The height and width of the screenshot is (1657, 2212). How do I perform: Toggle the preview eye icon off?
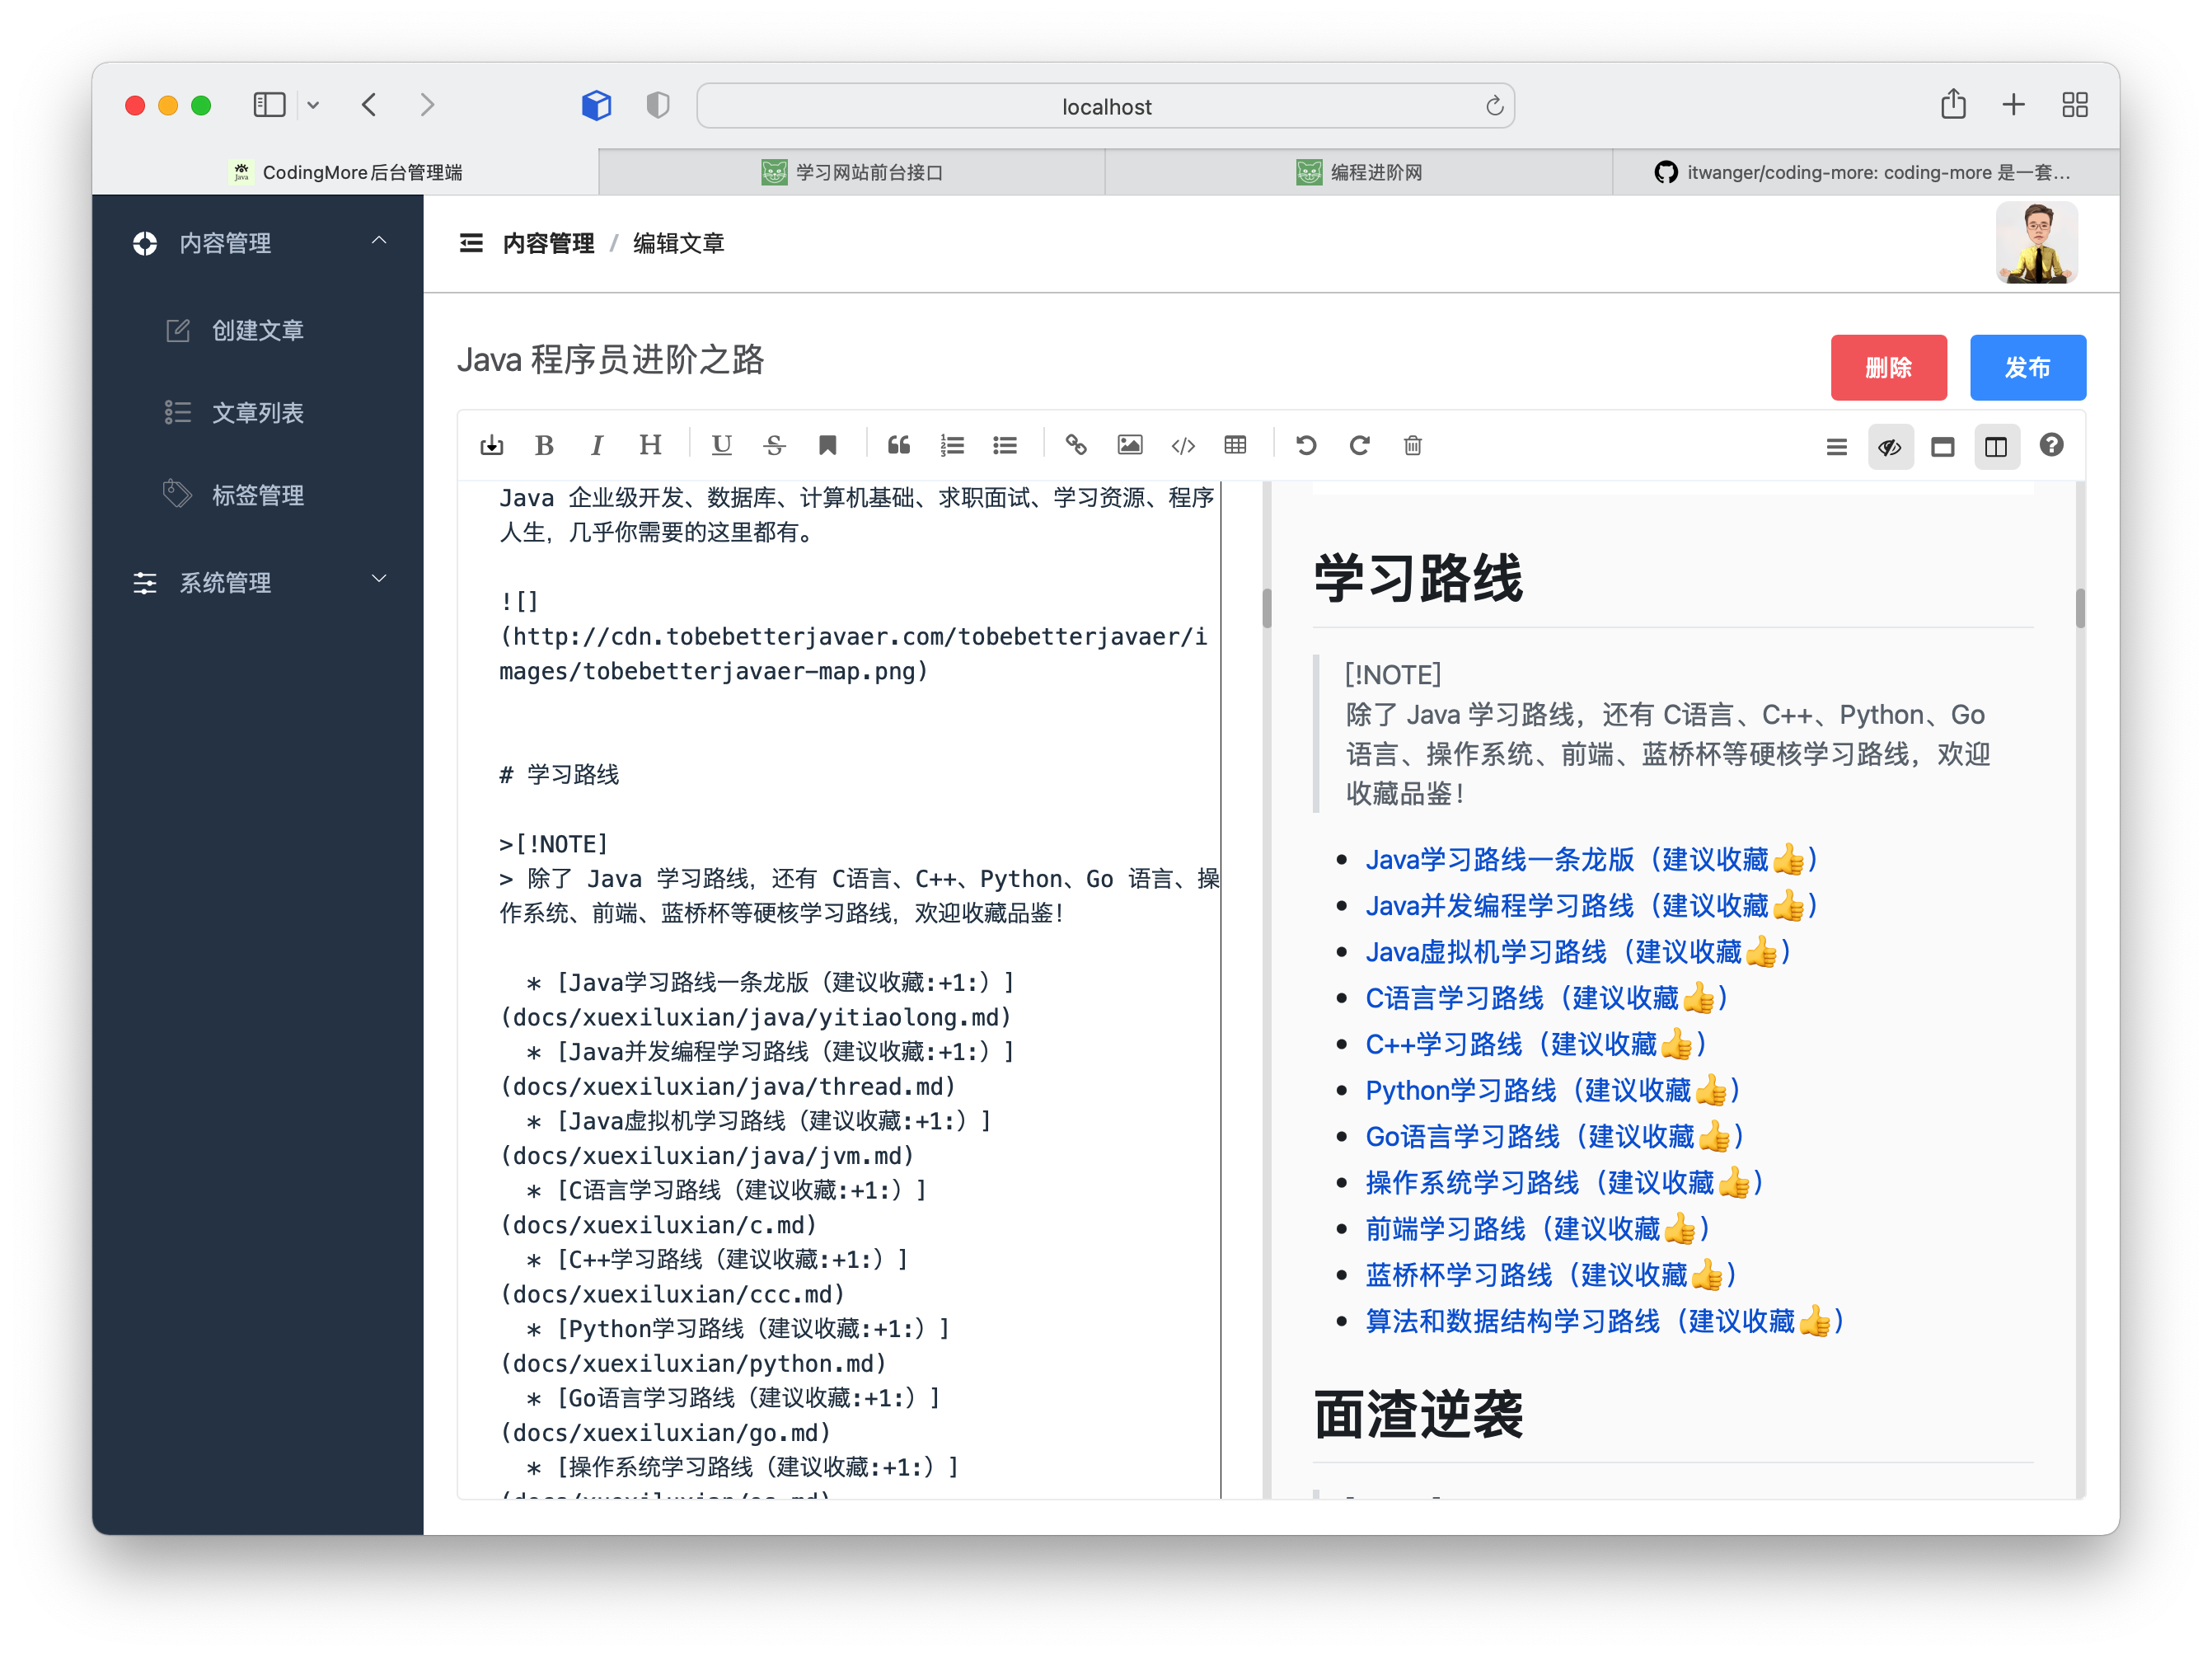click(1889, 447)
